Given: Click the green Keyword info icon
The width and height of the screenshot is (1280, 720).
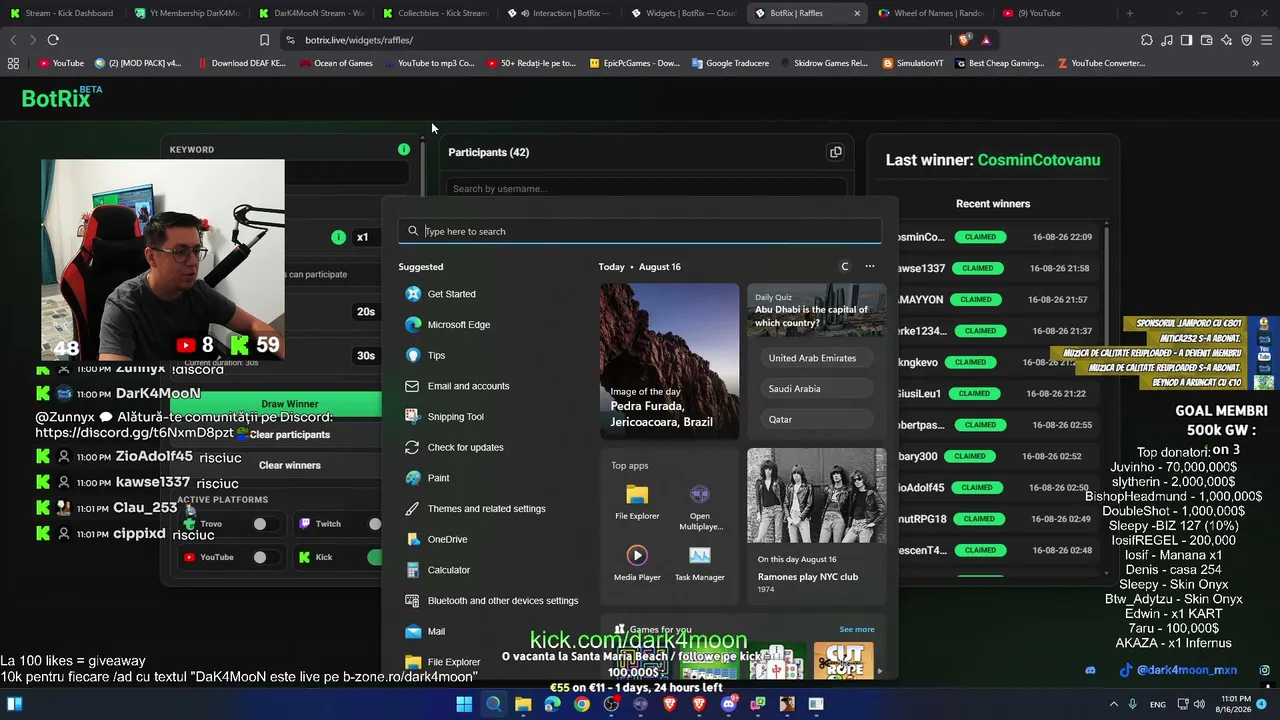Looking at the screenshot, I should tap(404, 149).
